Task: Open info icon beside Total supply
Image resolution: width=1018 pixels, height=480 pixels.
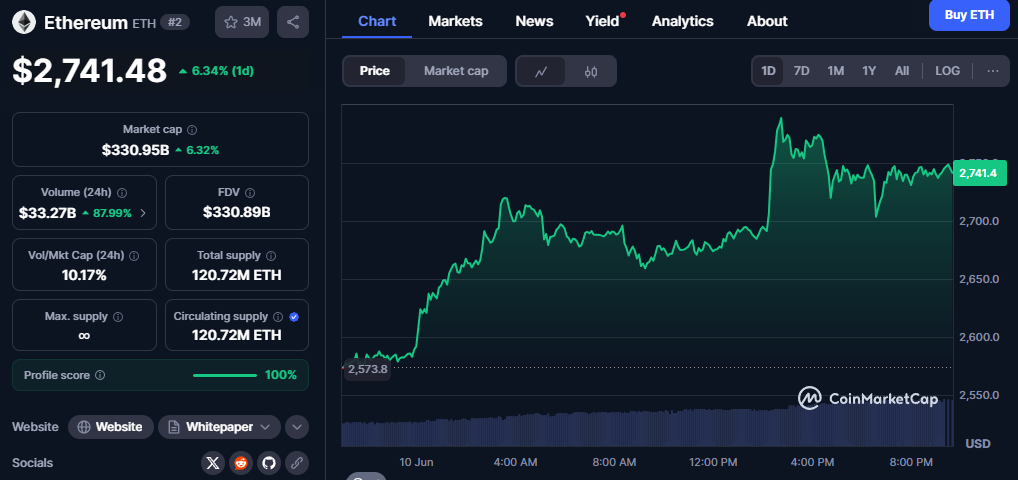Action: 271,256
